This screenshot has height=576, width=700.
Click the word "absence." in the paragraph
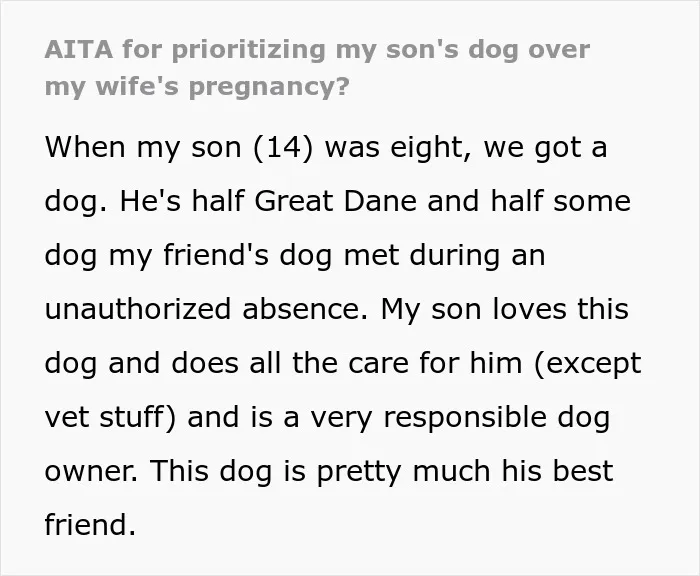point(305,309)
